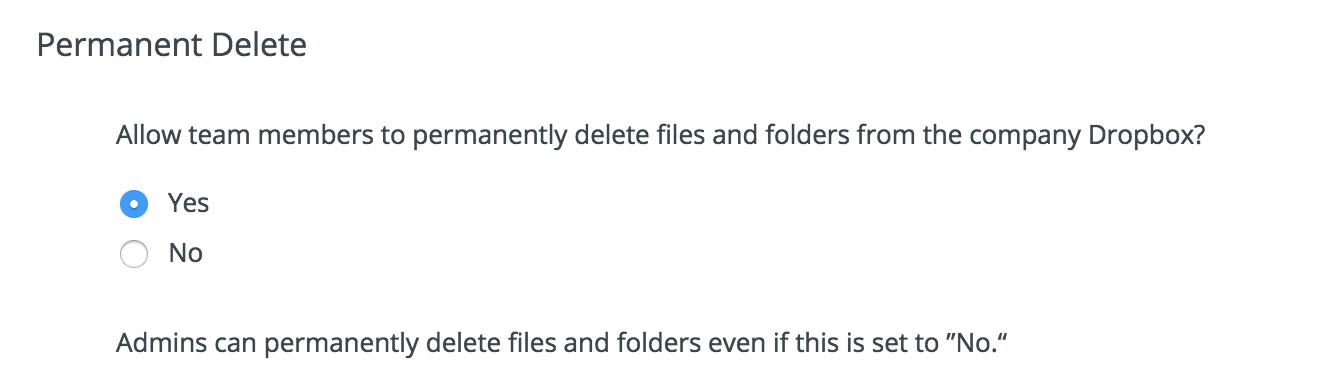The image size is (1328, 388).
Task: Click the word "Dropbox" in the question
Action: 1138,136
